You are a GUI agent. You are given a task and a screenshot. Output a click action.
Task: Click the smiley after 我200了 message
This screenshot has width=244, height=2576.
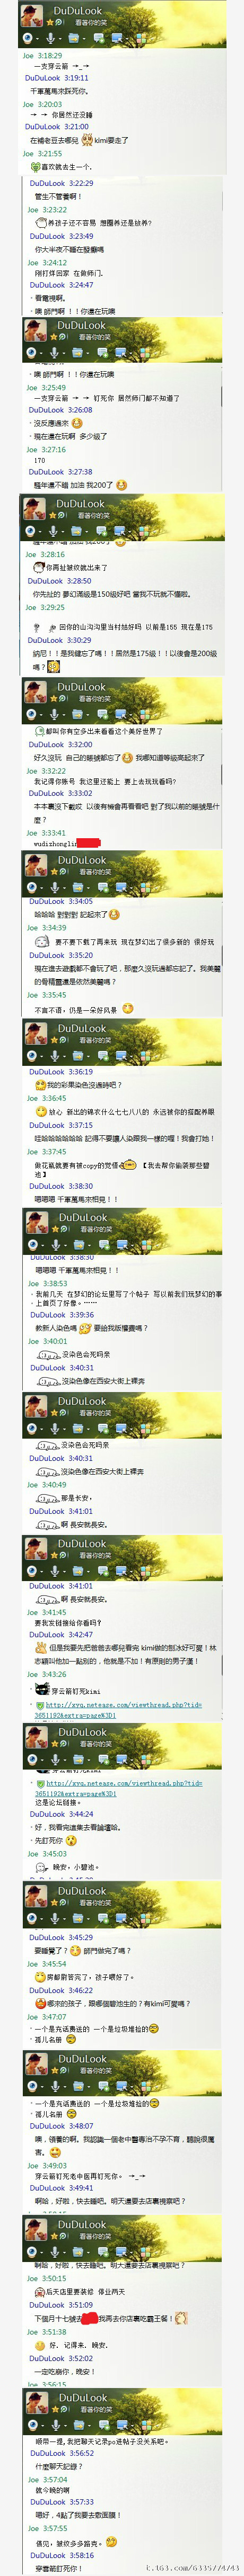pyautogui.click(x=121, y=485)
